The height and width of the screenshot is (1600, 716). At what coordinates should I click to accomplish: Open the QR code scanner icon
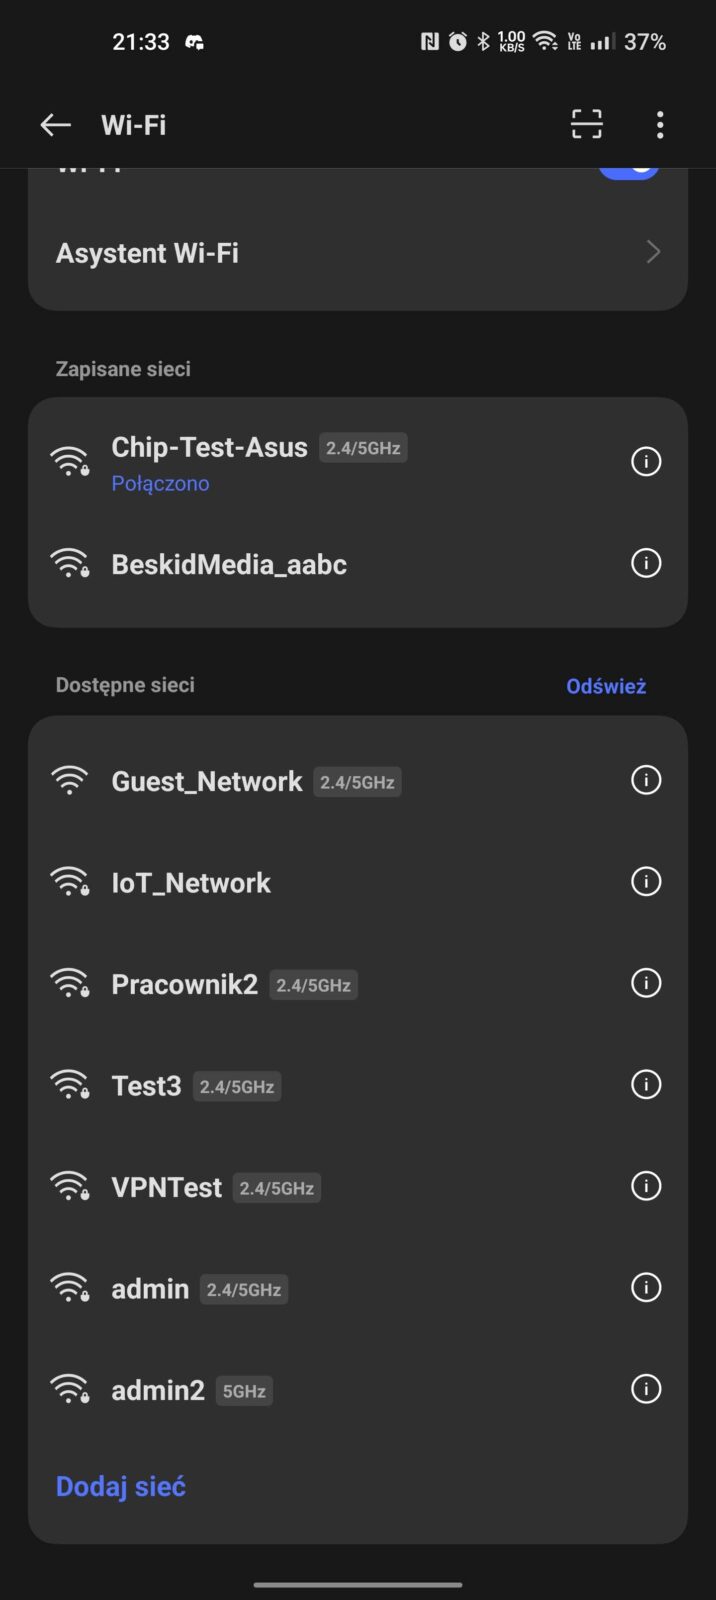(x=587, y=125)
